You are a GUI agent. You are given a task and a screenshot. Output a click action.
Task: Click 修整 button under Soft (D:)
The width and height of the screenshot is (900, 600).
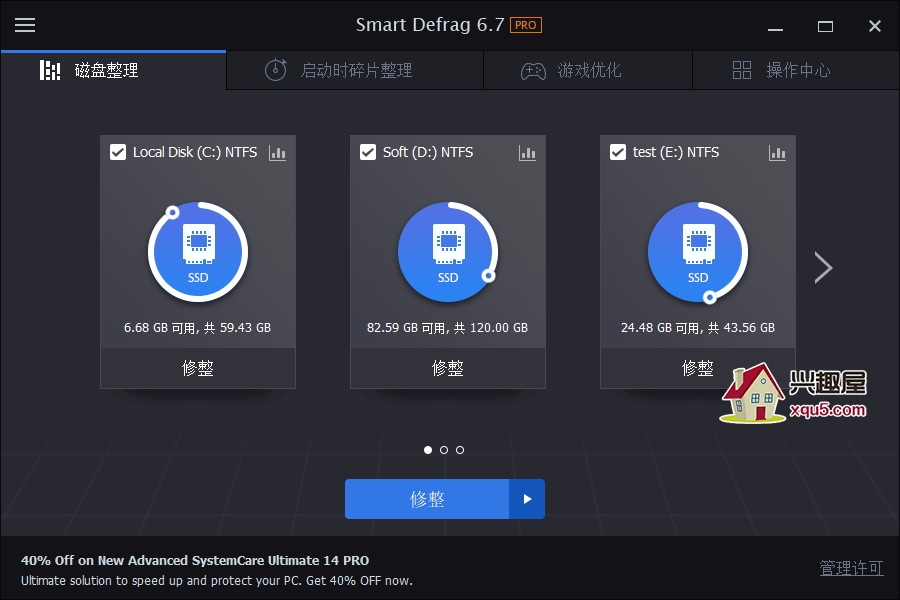(x=448, y=368)
